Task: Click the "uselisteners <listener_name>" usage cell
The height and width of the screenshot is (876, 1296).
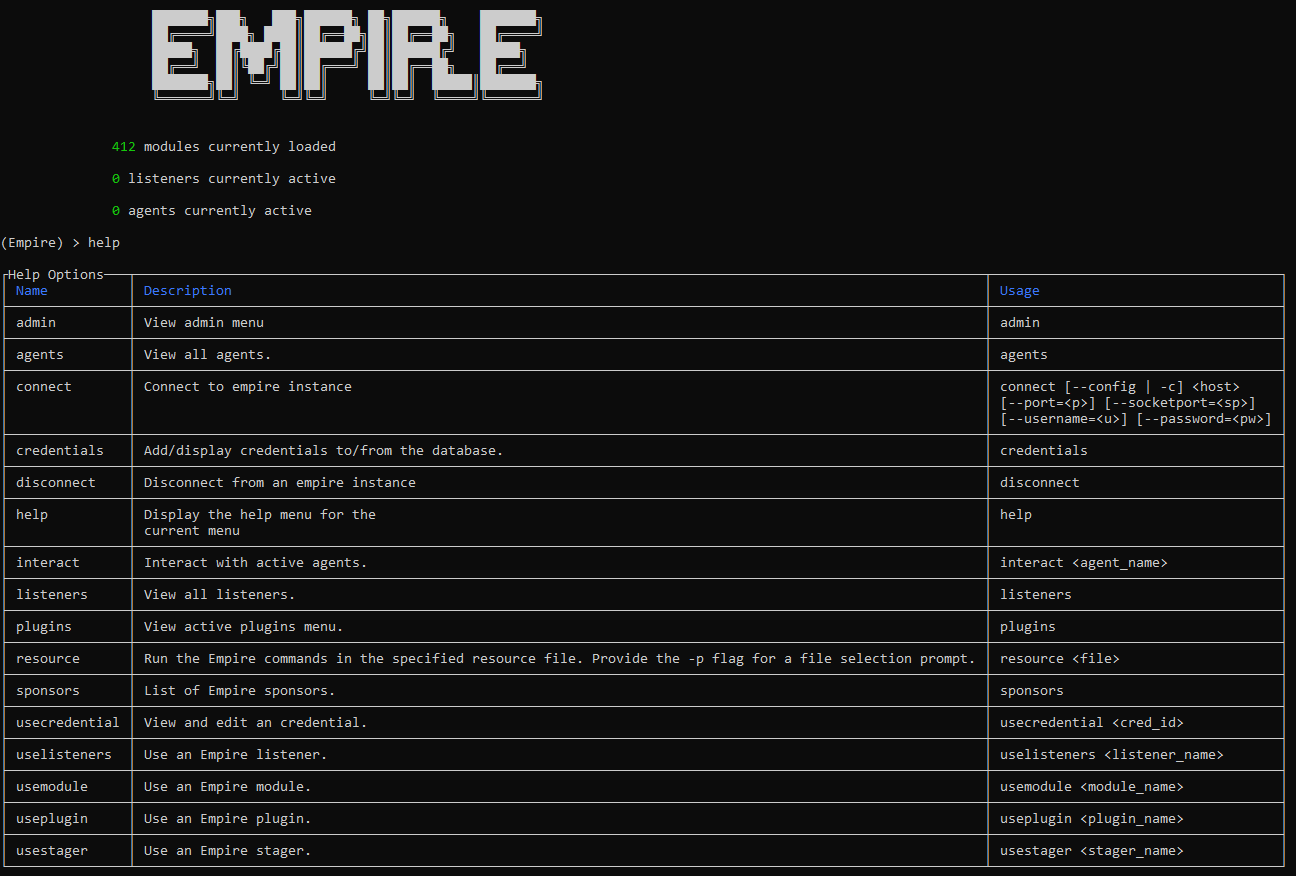Action: click(1112, 755)
